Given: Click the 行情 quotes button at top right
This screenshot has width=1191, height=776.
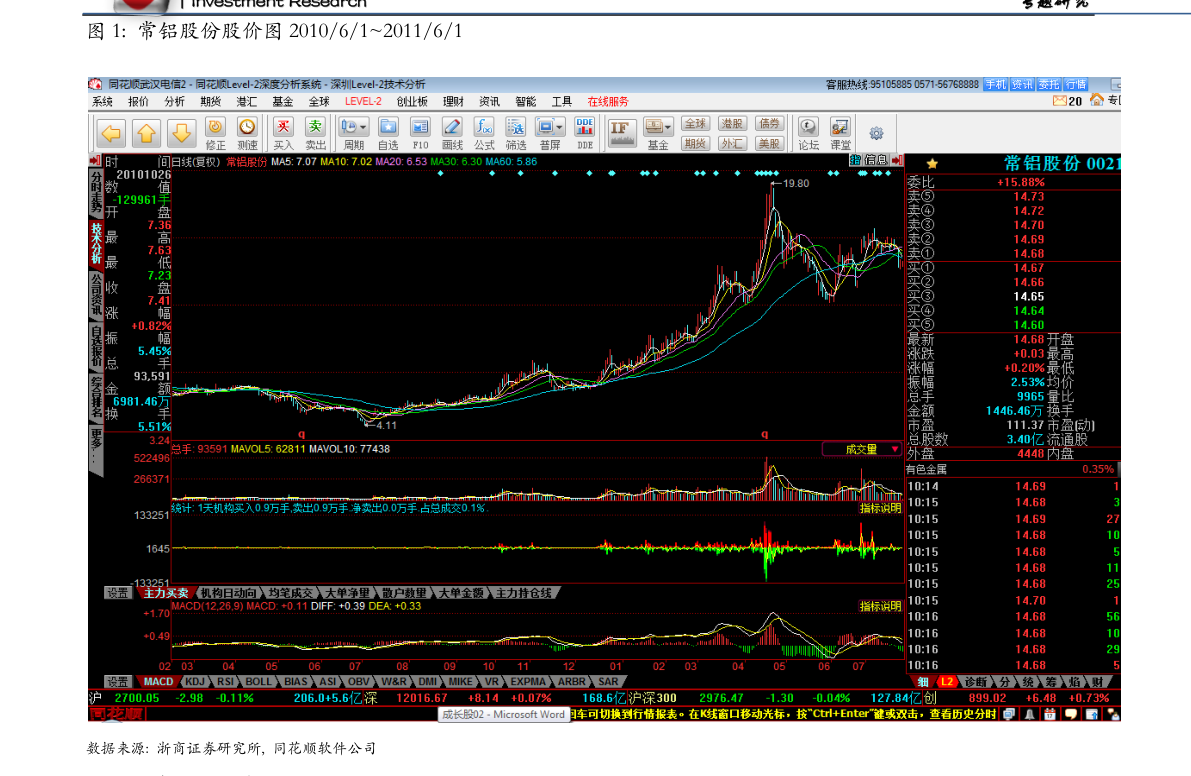Looking at the screenshot, I should pos(1076,84).
